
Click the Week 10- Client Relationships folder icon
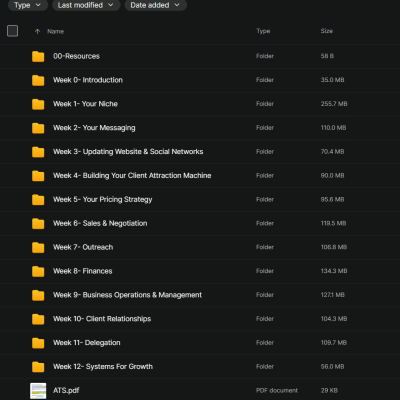pos(38,319)
